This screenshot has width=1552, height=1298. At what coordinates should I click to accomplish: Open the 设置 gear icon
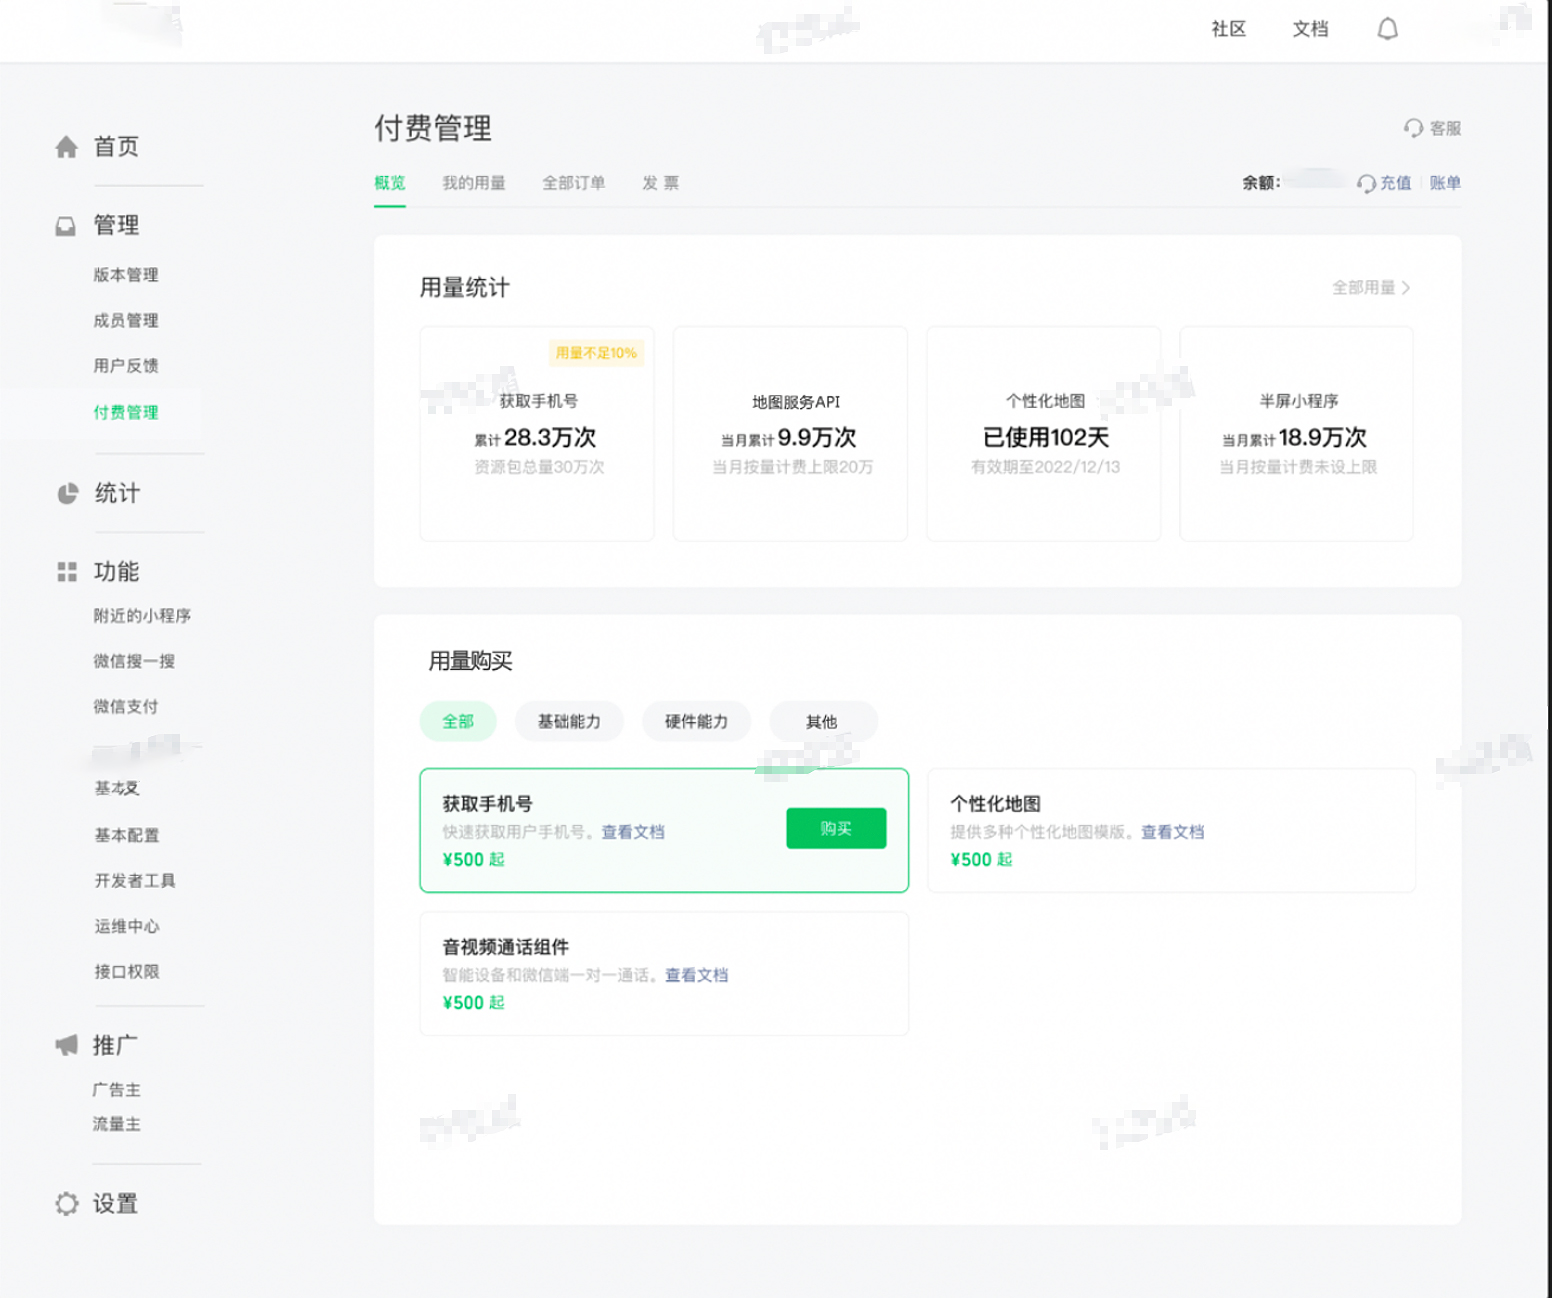(x=66, y=1203)
